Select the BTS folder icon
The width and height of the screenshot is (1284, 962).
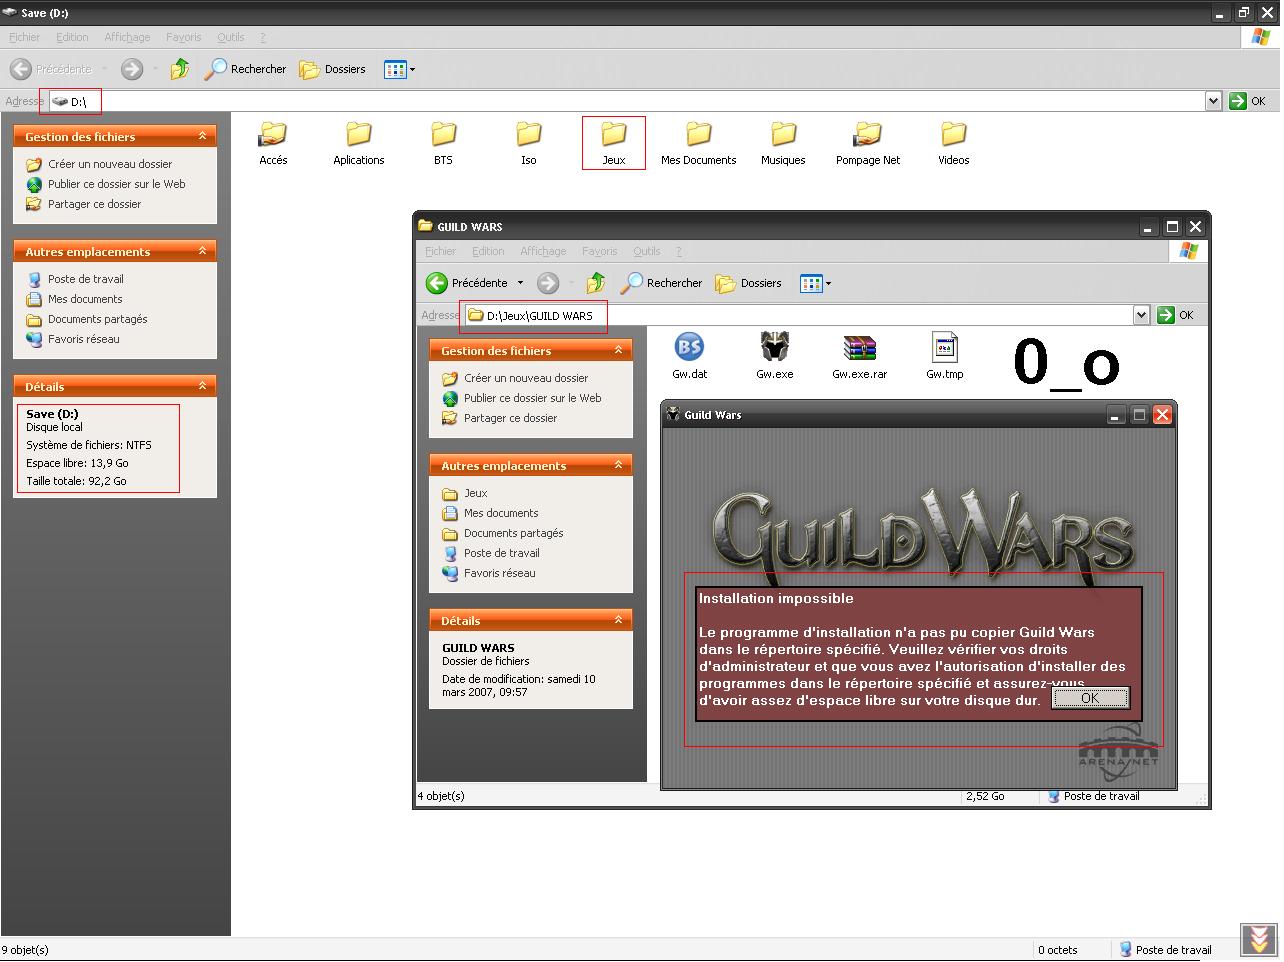tap(443, 143)
